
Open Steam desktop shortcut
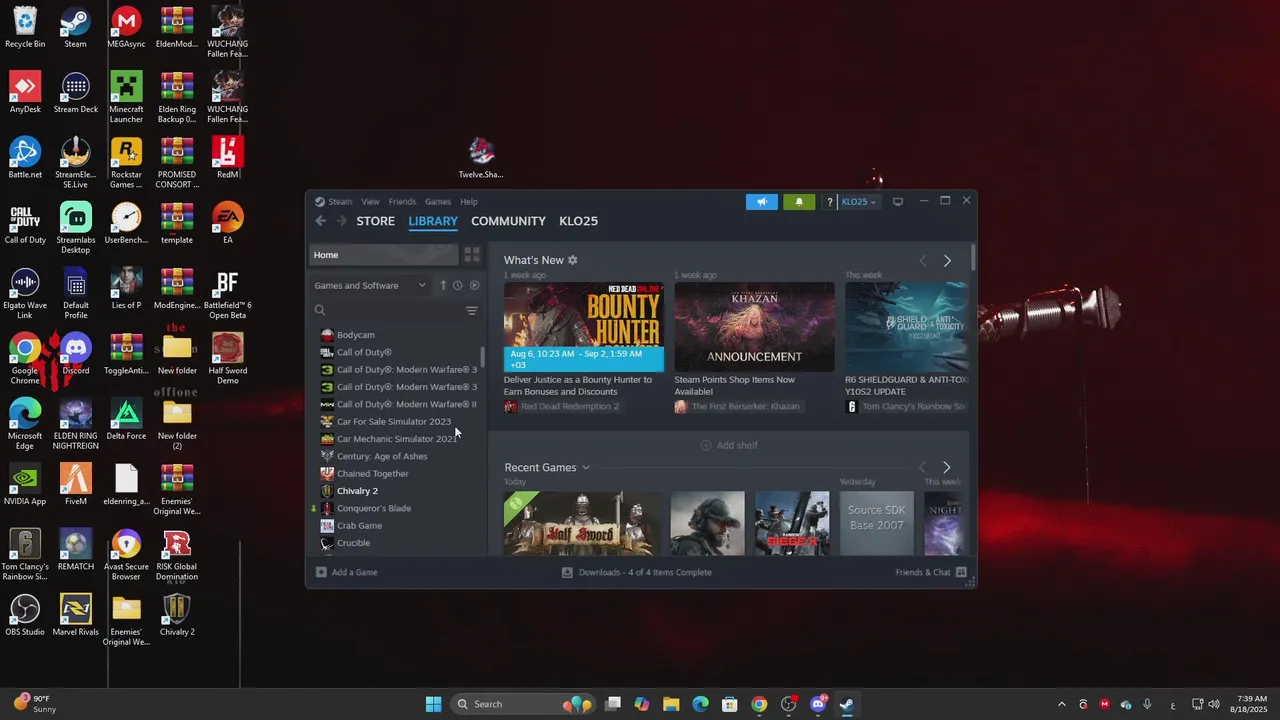point(75,27)
